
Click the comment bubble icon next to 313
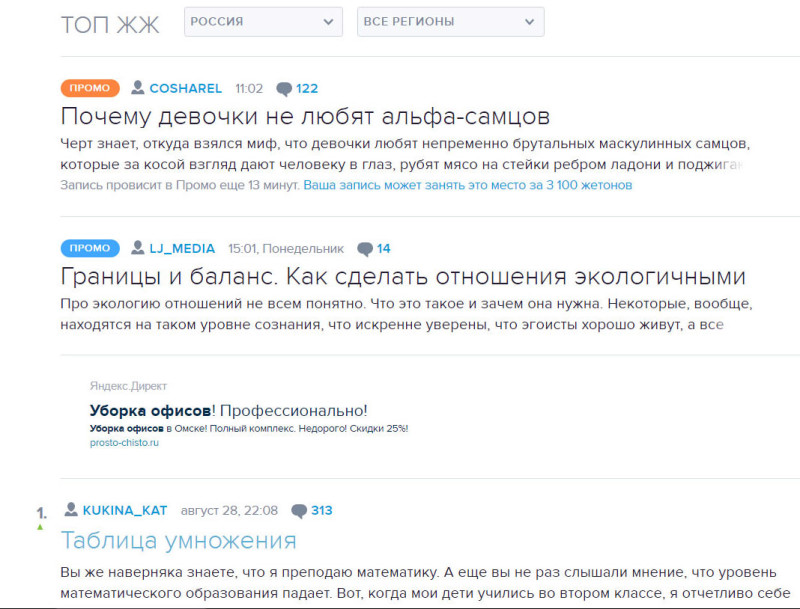pos(299,511)
